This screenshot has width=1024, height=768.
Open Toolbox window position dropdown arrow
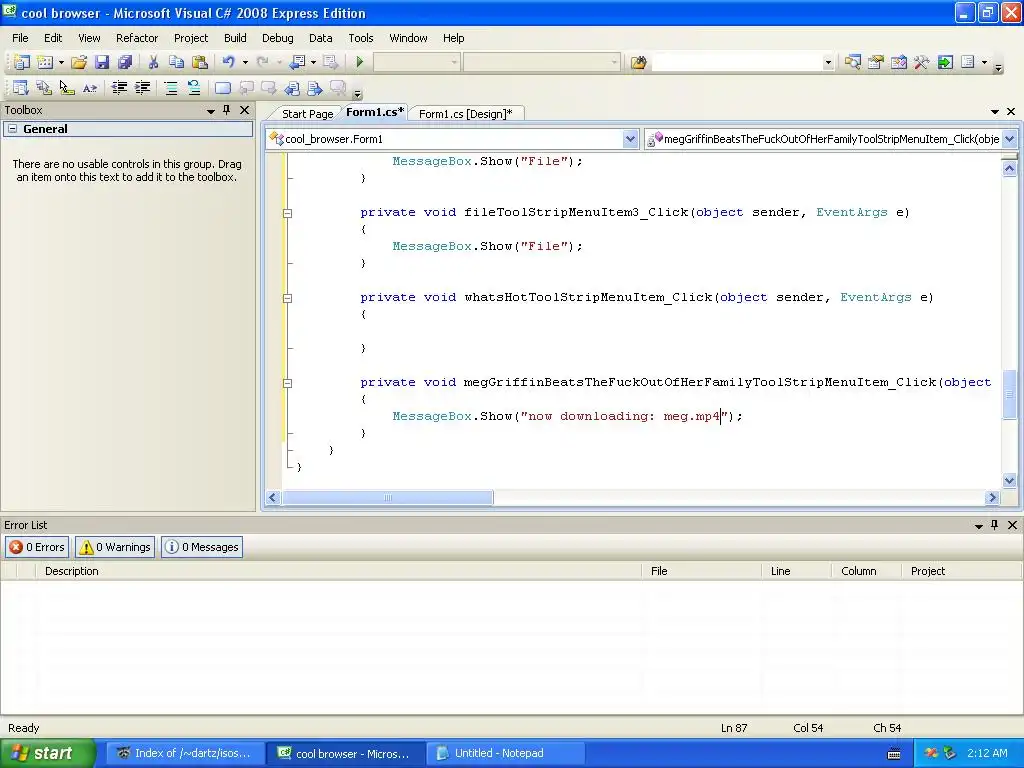pos(211,111)
